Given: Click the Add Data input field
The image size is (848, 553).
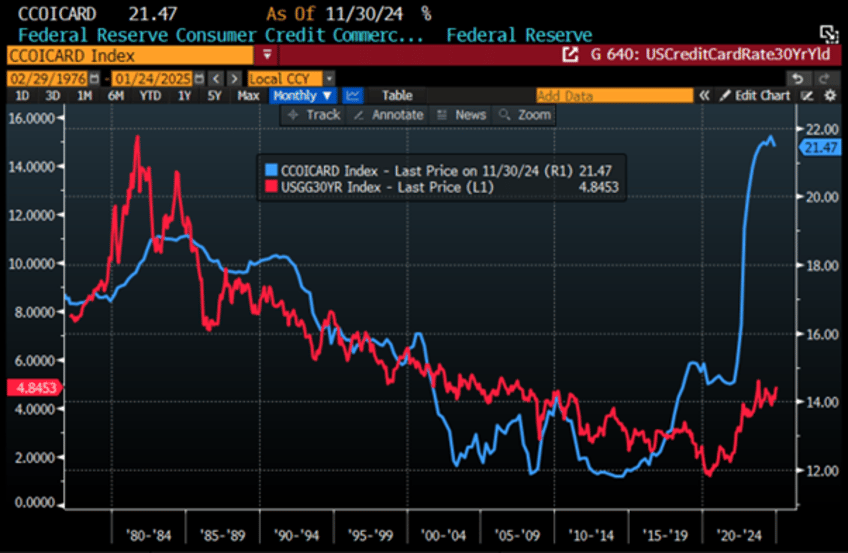Looking at the screenshot, I should click(x=614, y=96).
